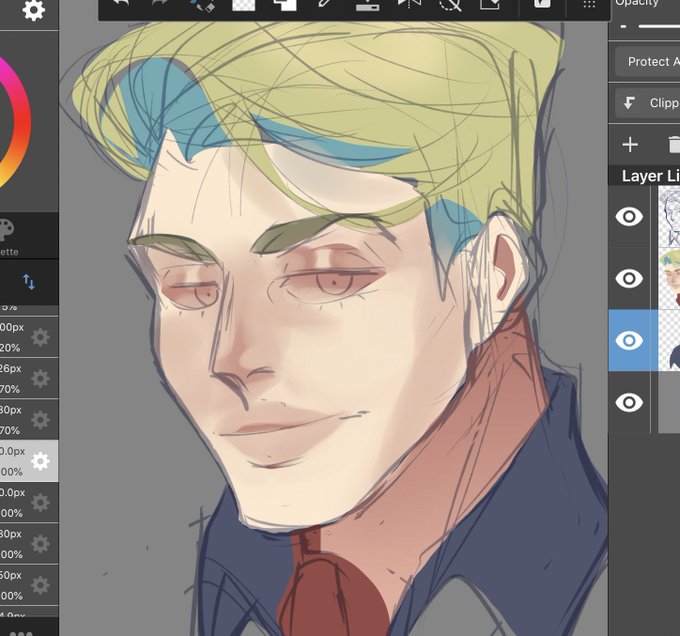Select the colored face layer thumbnail

coord(669,278)
